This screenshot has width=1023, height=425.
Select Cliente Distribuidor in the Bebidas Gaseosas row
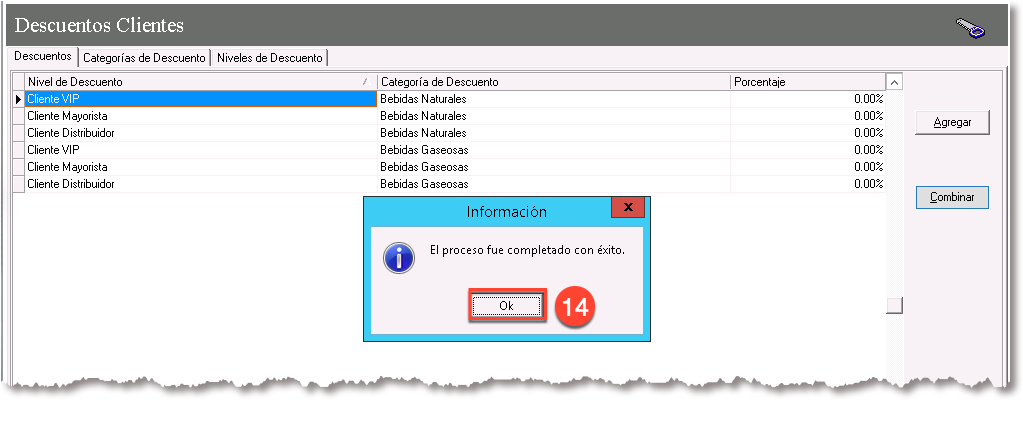pyautogui.click(x=201, y=184)
